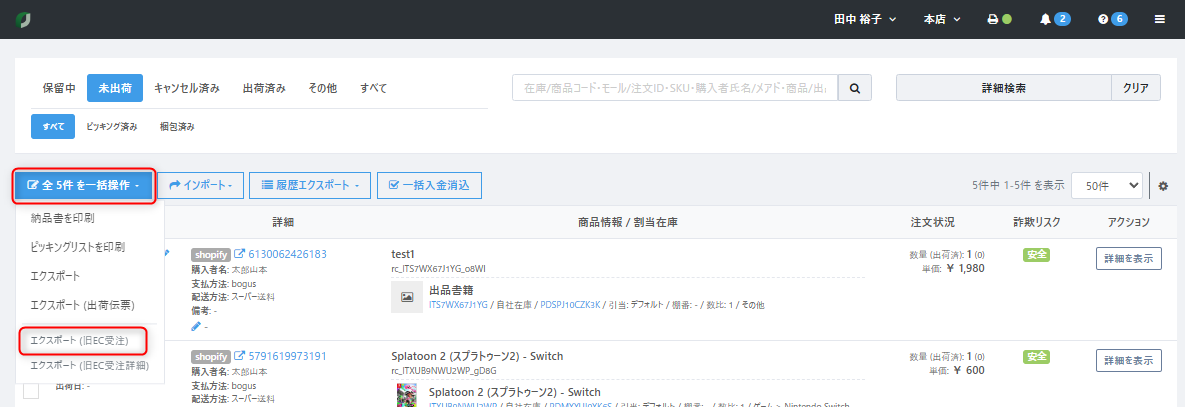Click the Splatoon 2 product thumbnail
The image size is (1185, 407).
(407, 395)
